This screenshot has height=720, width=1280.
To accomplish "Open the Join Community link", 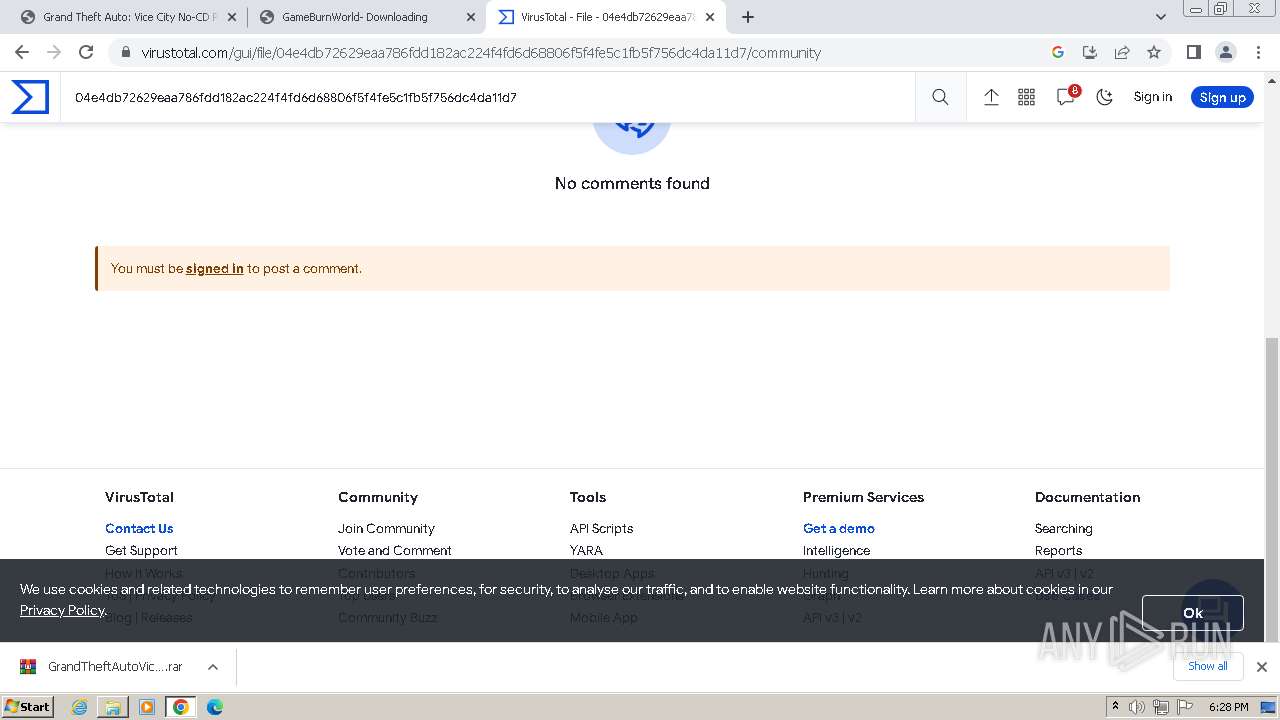I will (x=386, y=528).
